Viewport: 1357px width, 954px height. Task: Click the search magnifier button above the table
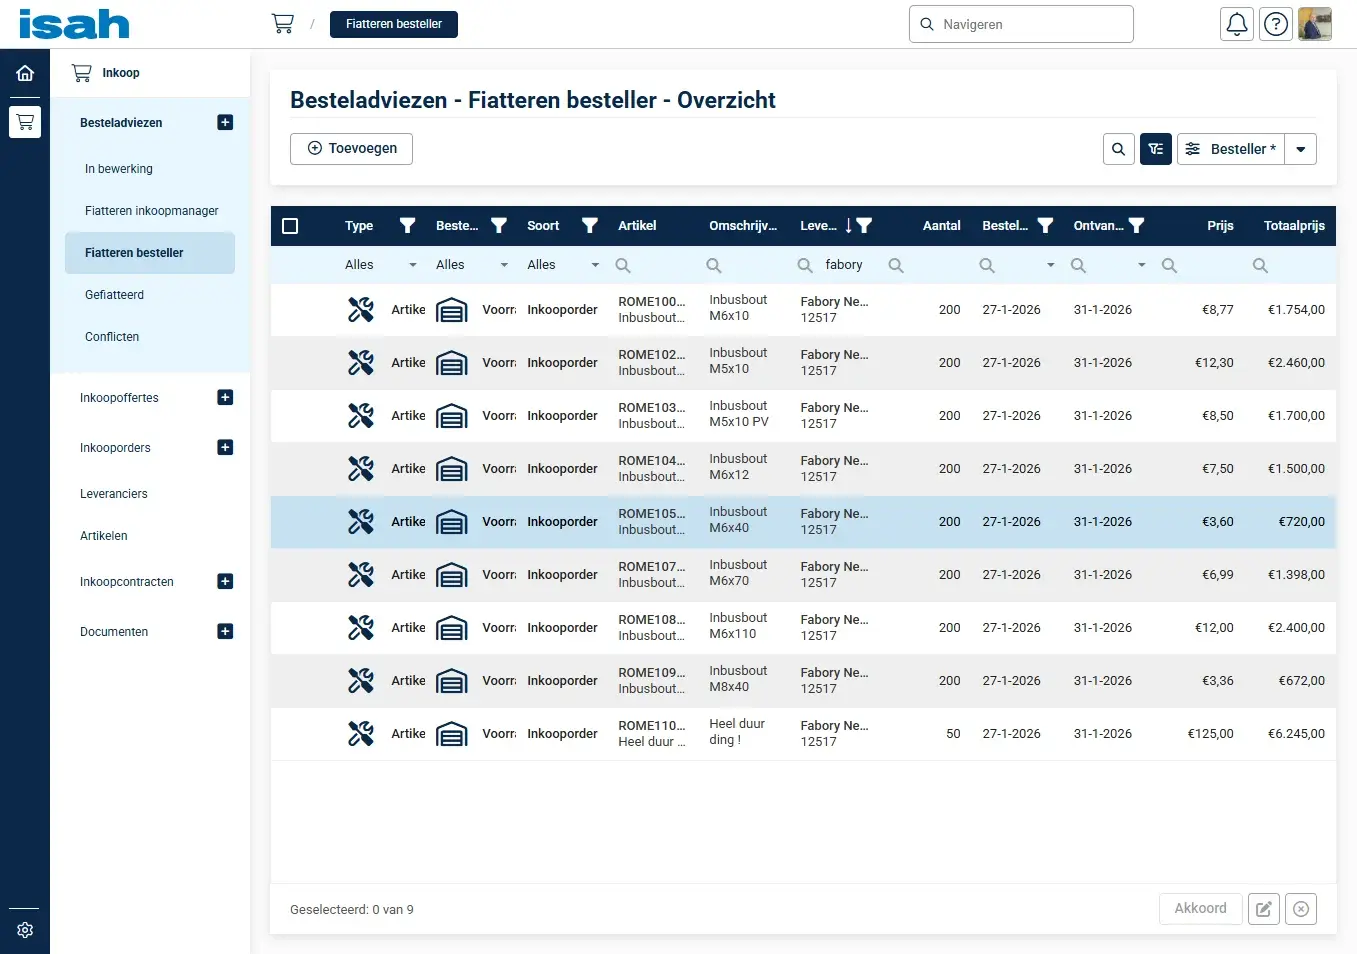click(x=1119, y=149)
